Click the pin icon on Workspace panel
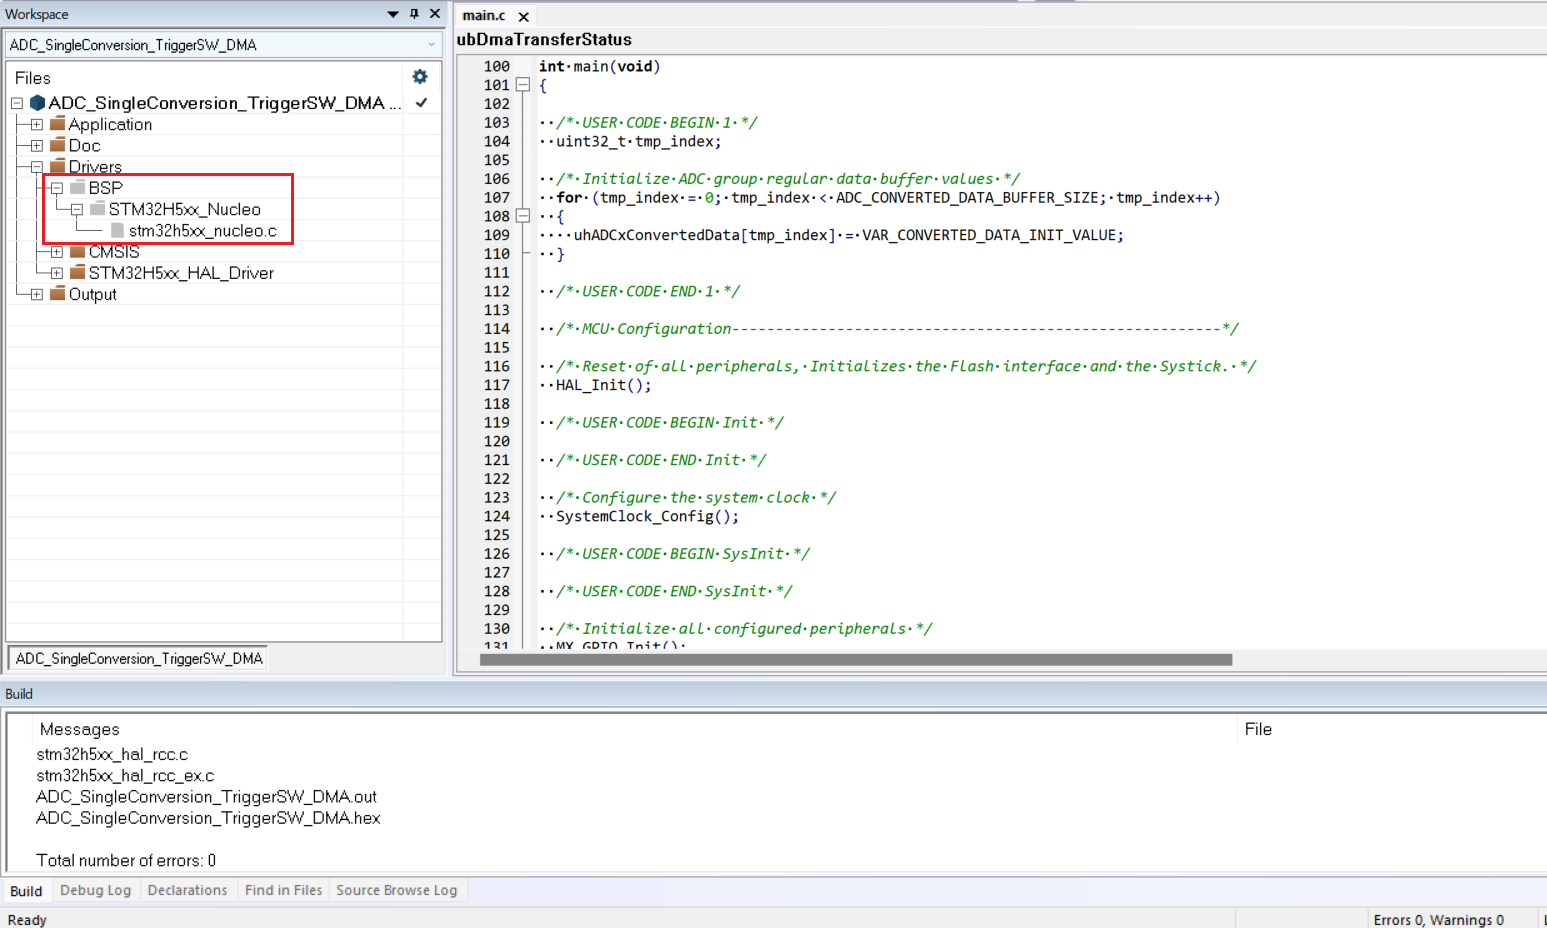 coord(414,14)
